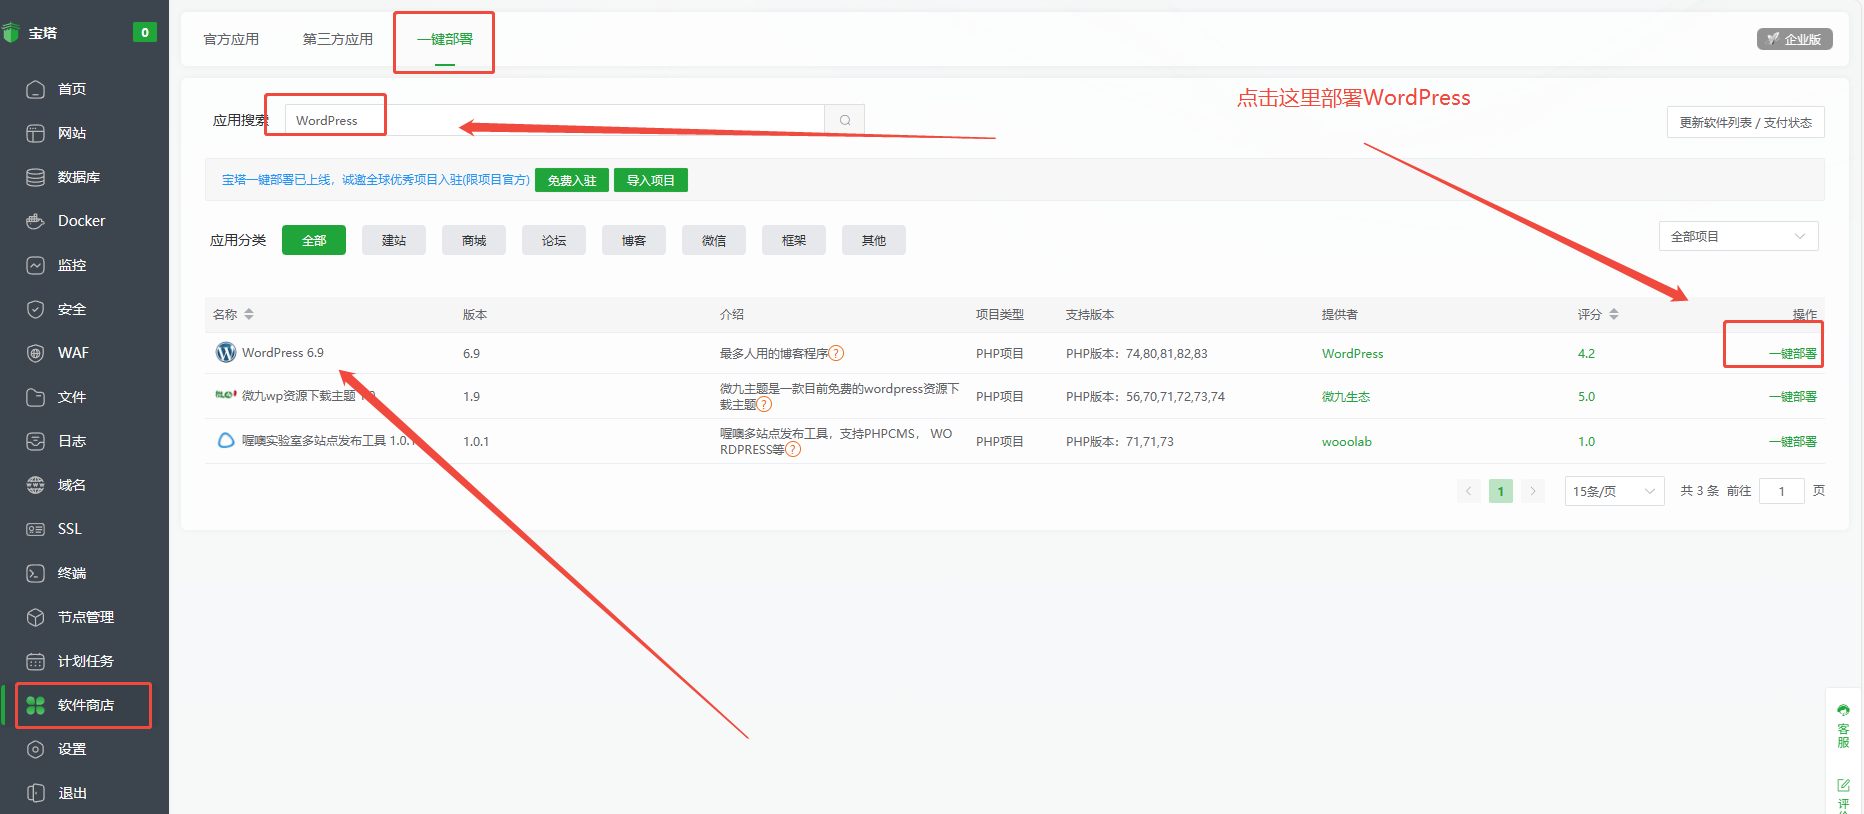Click the 免费入驻 green button
Screen dimensions: 1864x814
coord(572,180)
